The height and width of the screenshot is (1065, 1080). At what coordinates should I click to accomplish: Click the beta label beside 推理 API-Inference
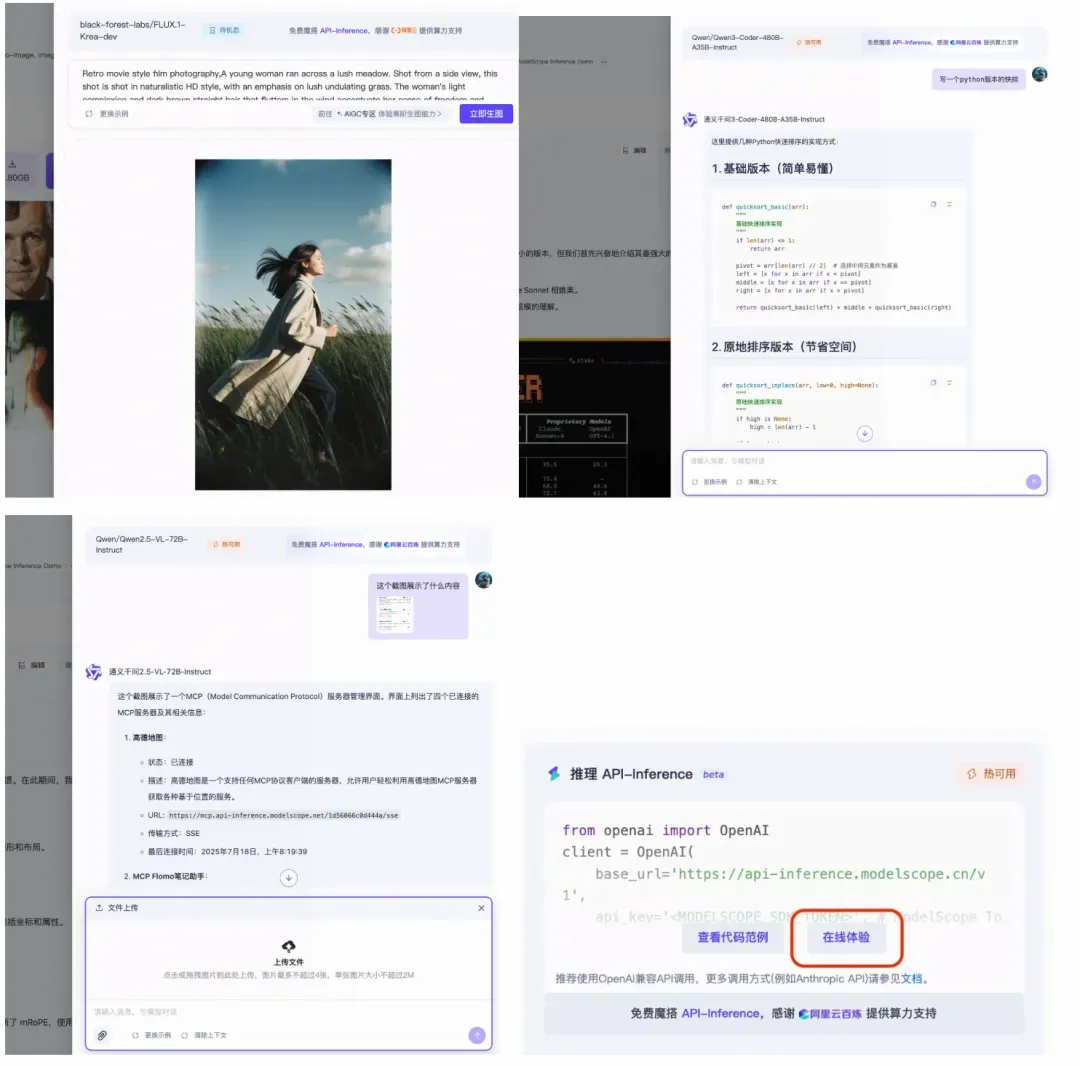click(x=713, y=775)
